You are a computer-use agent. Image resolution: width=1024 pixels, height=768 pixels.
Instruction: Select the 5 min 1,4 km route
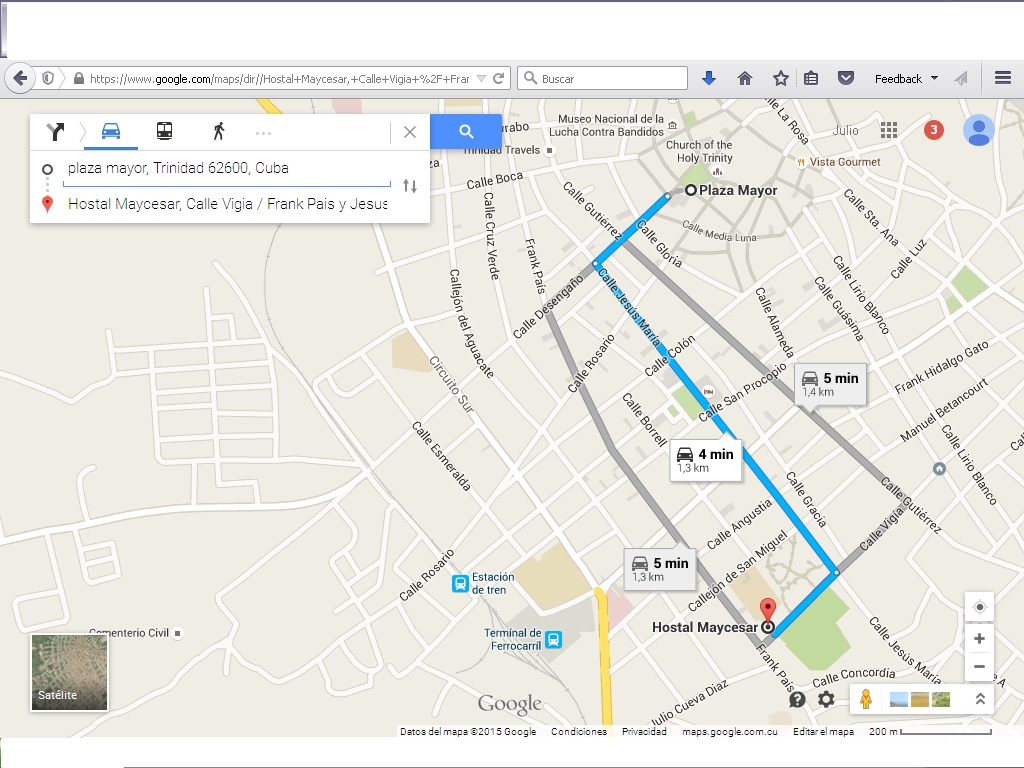click(831, 384)
